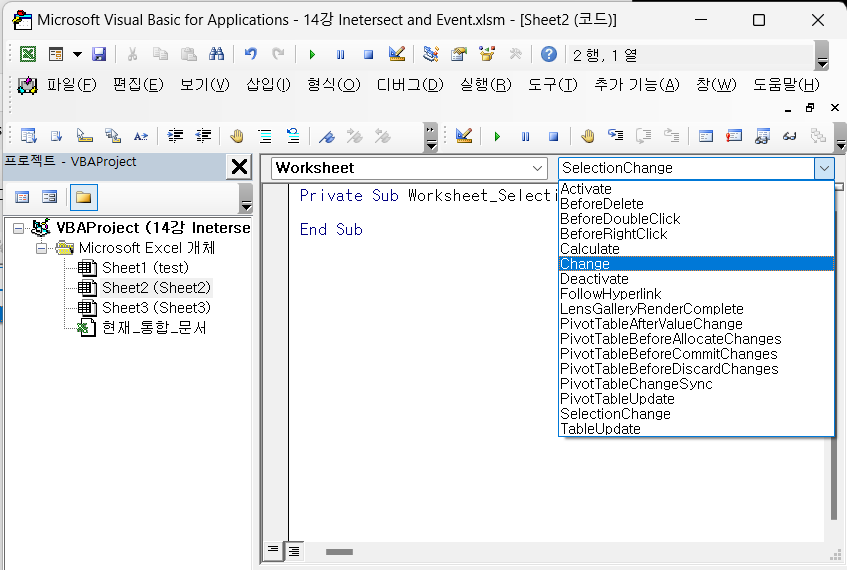Open the Locals Window icon
The image size is (847, 570).
(x=705, y=136)
